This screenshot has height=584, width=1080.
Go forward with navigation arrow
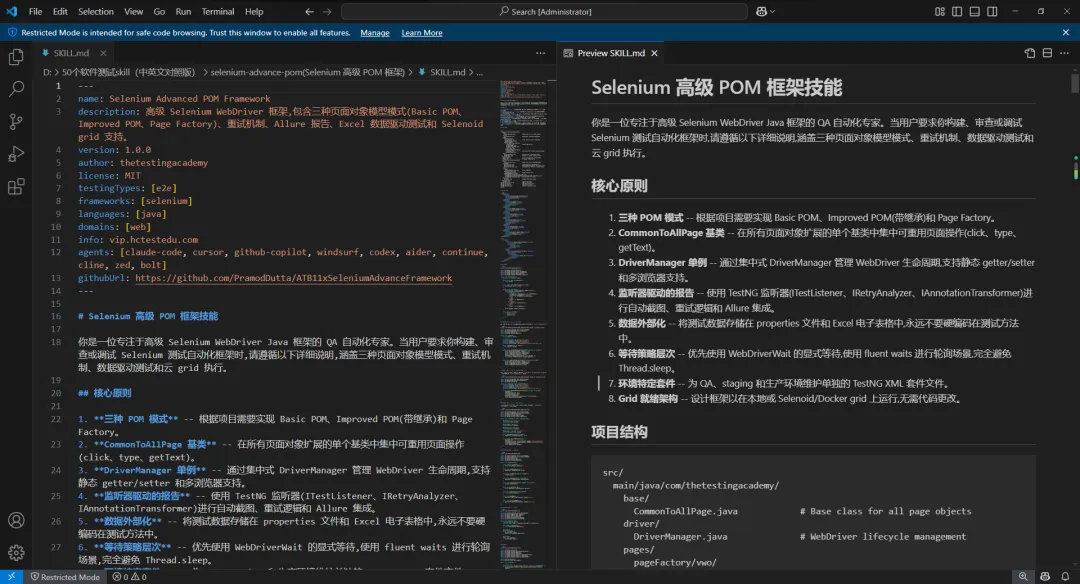pyautogui.click(x=327, y=12)
